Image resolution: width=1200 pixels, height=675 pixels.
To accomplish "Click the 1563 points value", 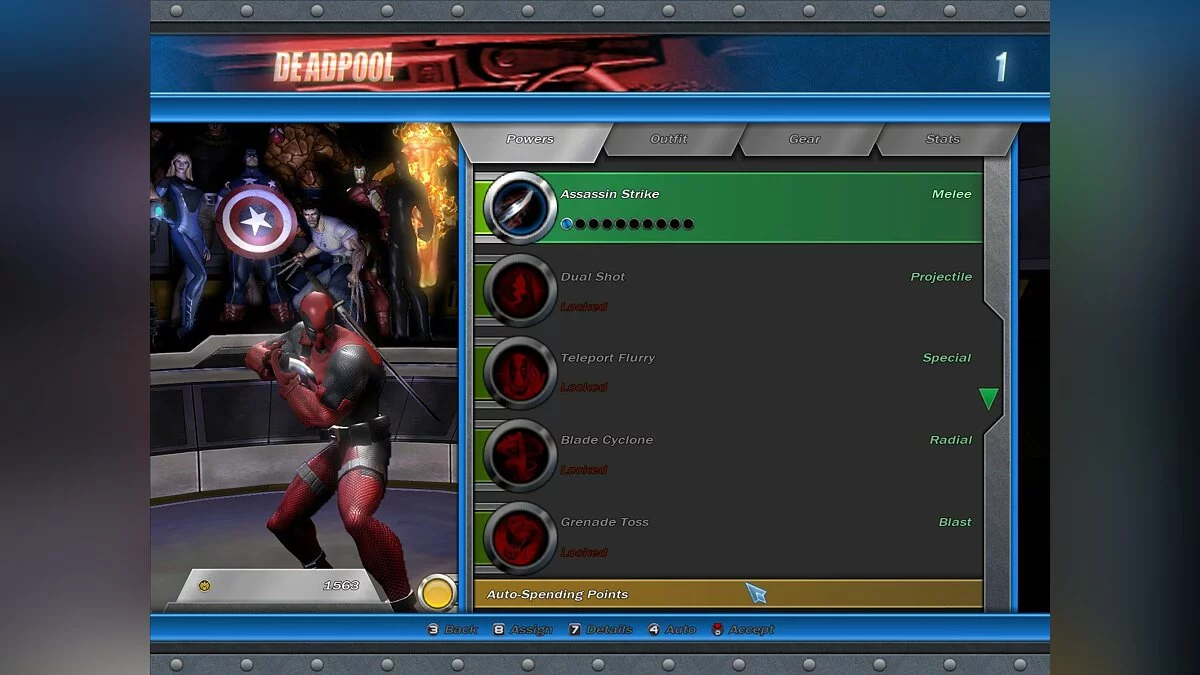I will [x=341, y=585].
